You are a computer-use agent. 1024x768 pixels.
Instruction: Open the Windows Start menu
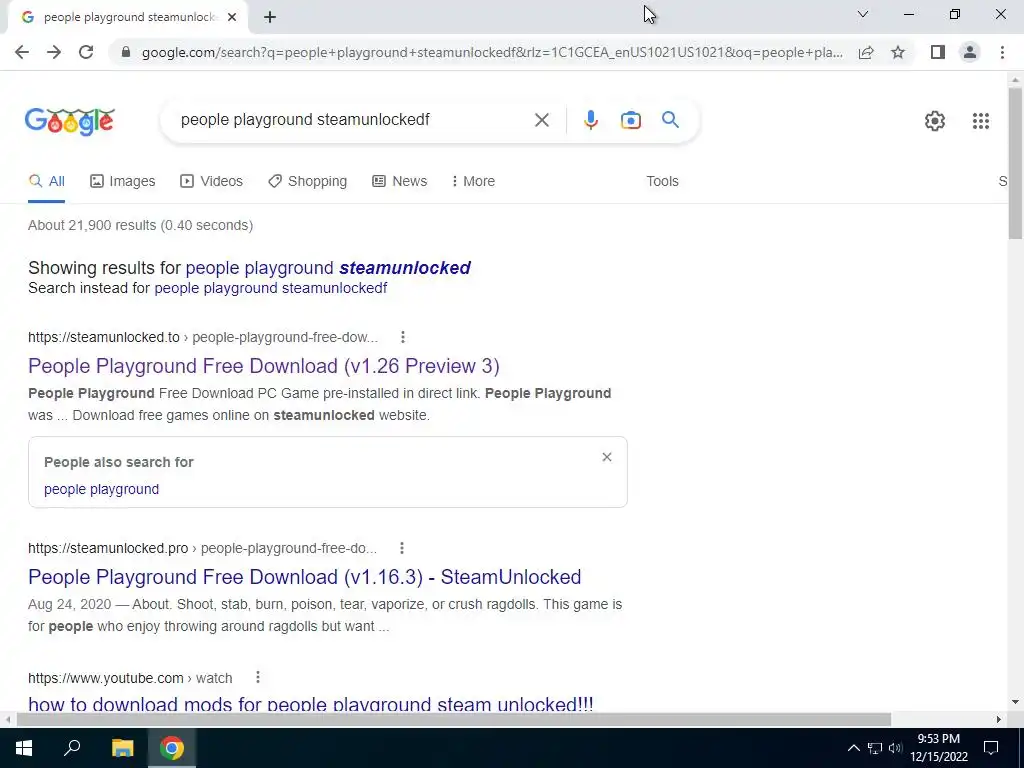pos(24,748)
